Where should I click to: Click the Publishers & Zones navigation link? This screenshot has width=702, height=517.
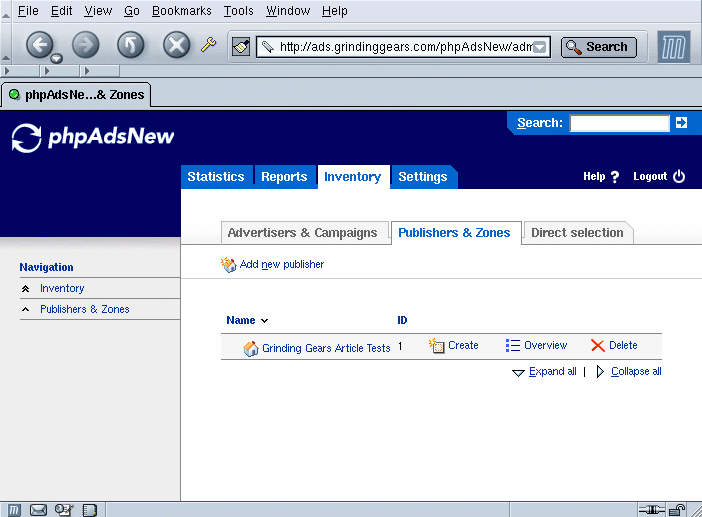click(x=85, y=309)
